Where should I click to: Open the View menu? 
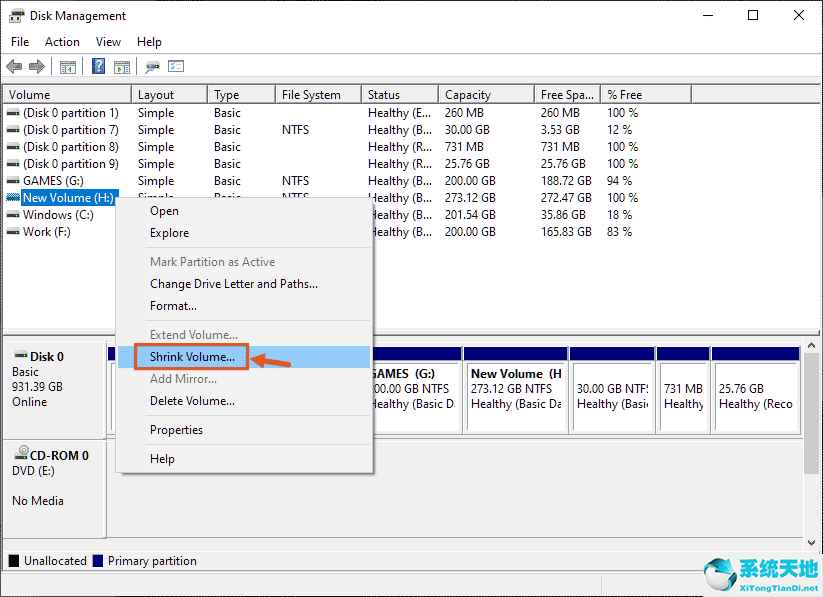click(x=108, y=42)
